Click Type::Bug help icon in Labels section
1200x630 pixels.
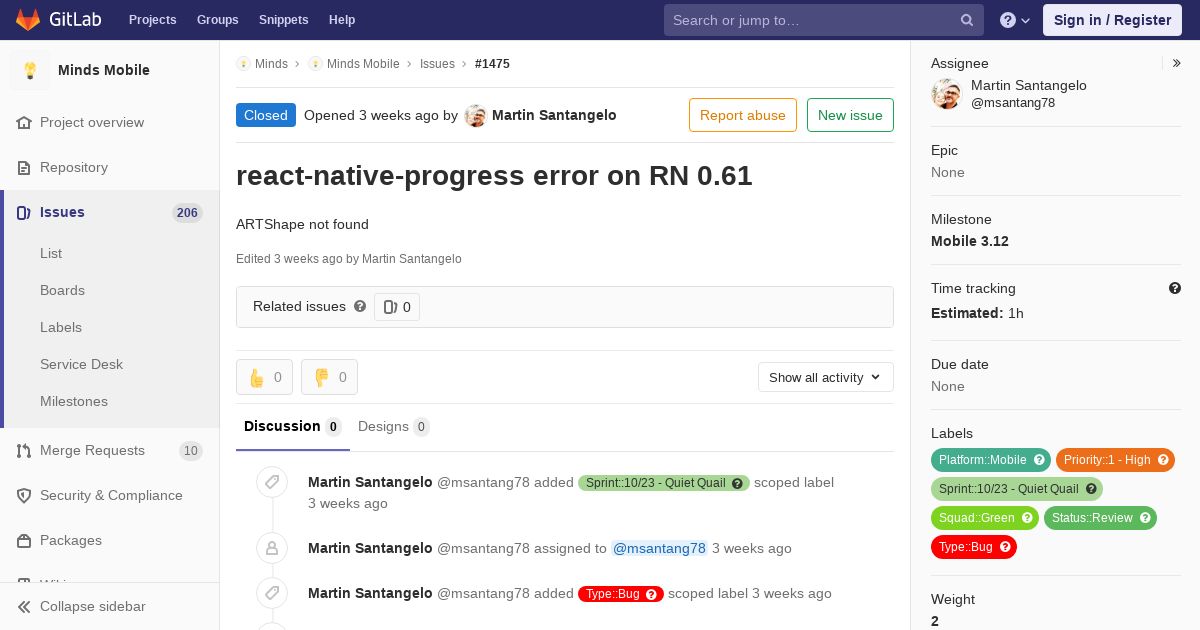point(1005,547)
